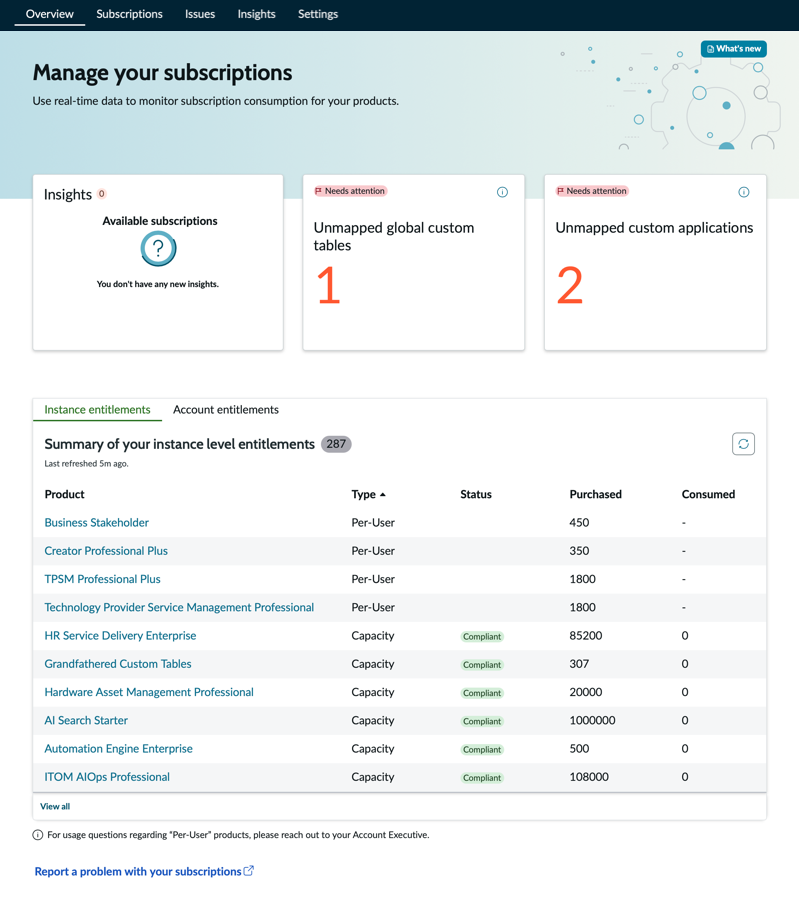Open Automation Engine Enterprise link
This screenshot has height=897, width=799.
[x=118, y=748]
